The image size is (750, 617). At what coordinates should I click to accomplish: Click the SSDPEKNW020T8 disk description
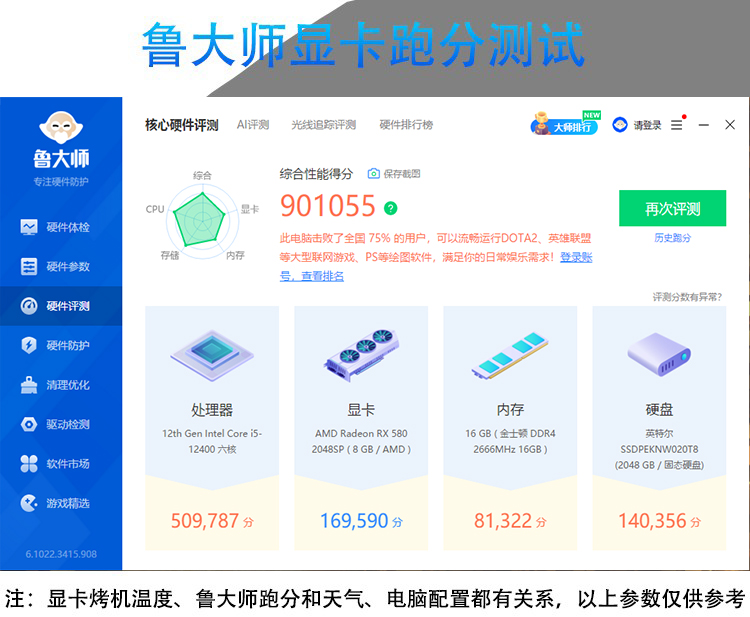coord(659,449)
